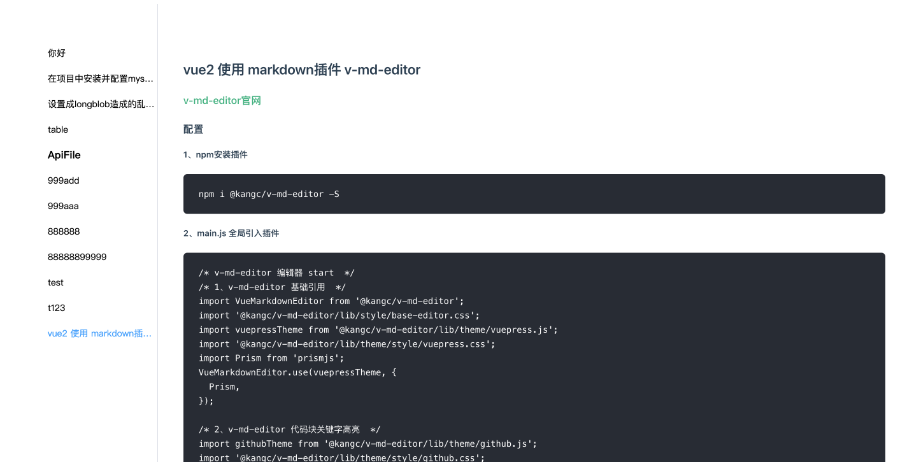Click the main.js import code block
This screenshot has width=916, height=476.
pyautogui.click(x=534, y=357)
